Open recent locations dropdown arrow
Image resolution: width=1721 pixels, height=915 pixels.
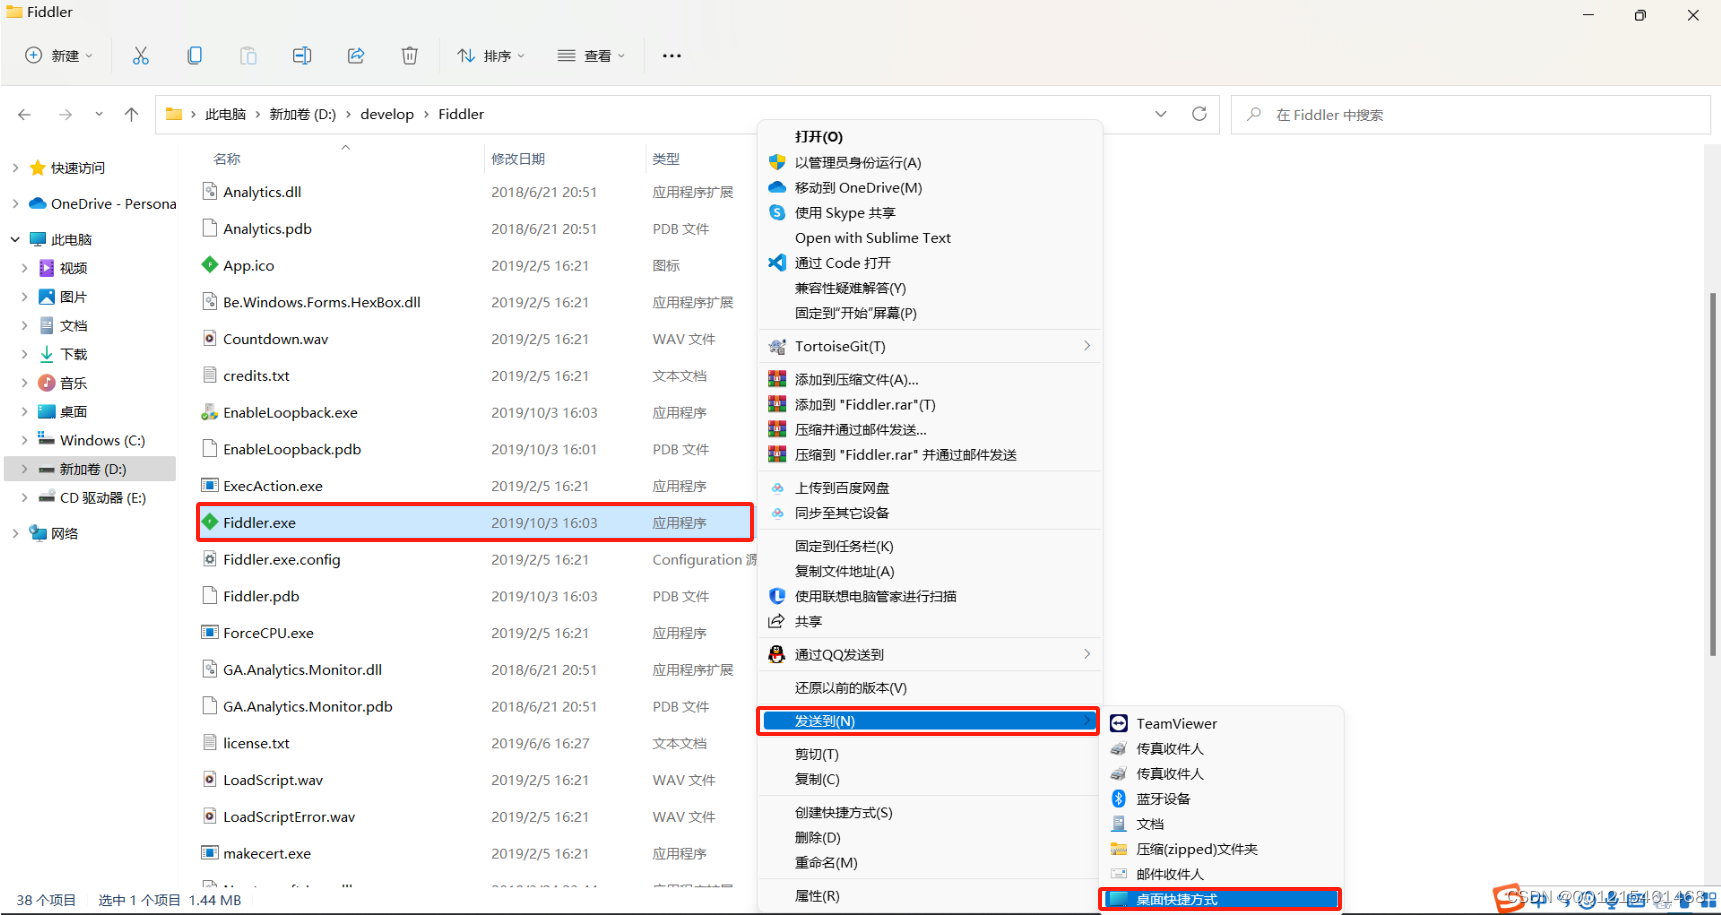(x=99, y=115)
